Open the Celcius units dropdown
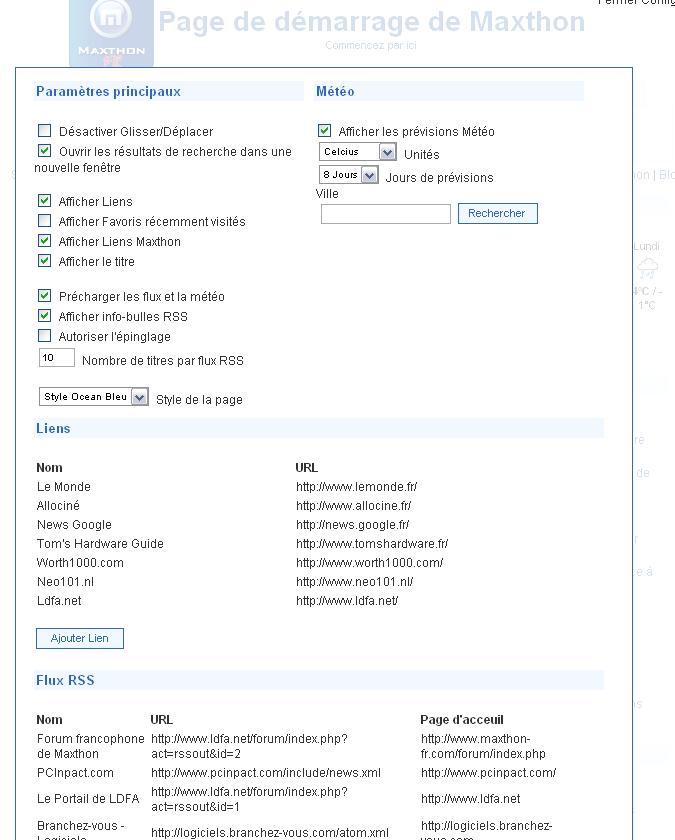 click(x=357, y=152)
